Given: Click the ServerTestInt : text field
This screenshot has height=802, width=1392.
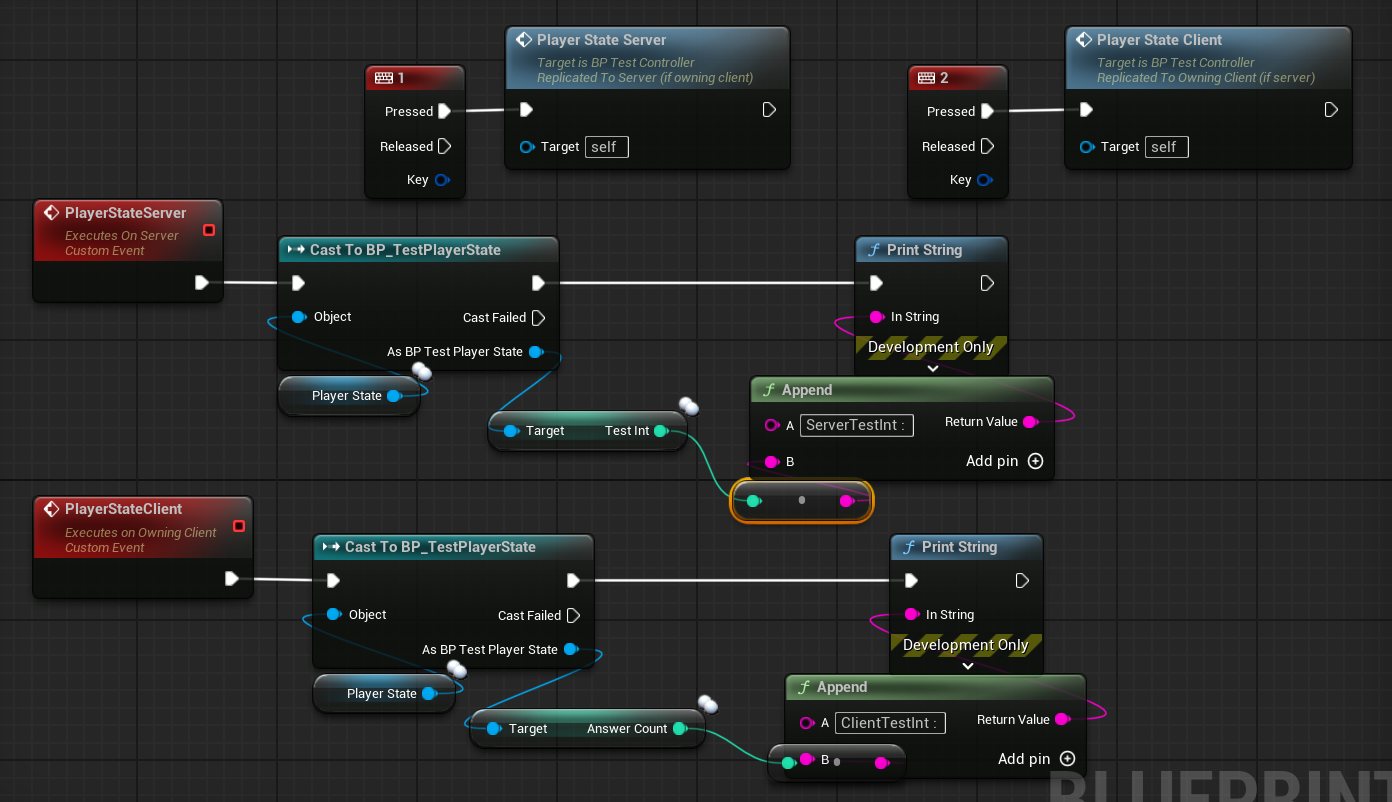Looking at the screenshot, I should click(x=857, y=425).
